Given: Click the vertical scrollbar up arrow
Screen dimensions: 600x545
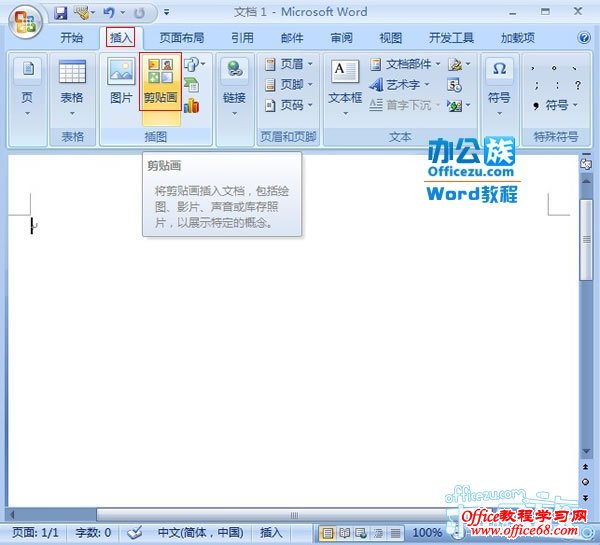Looking at the screenshot, I should click(x=586, y=181).
